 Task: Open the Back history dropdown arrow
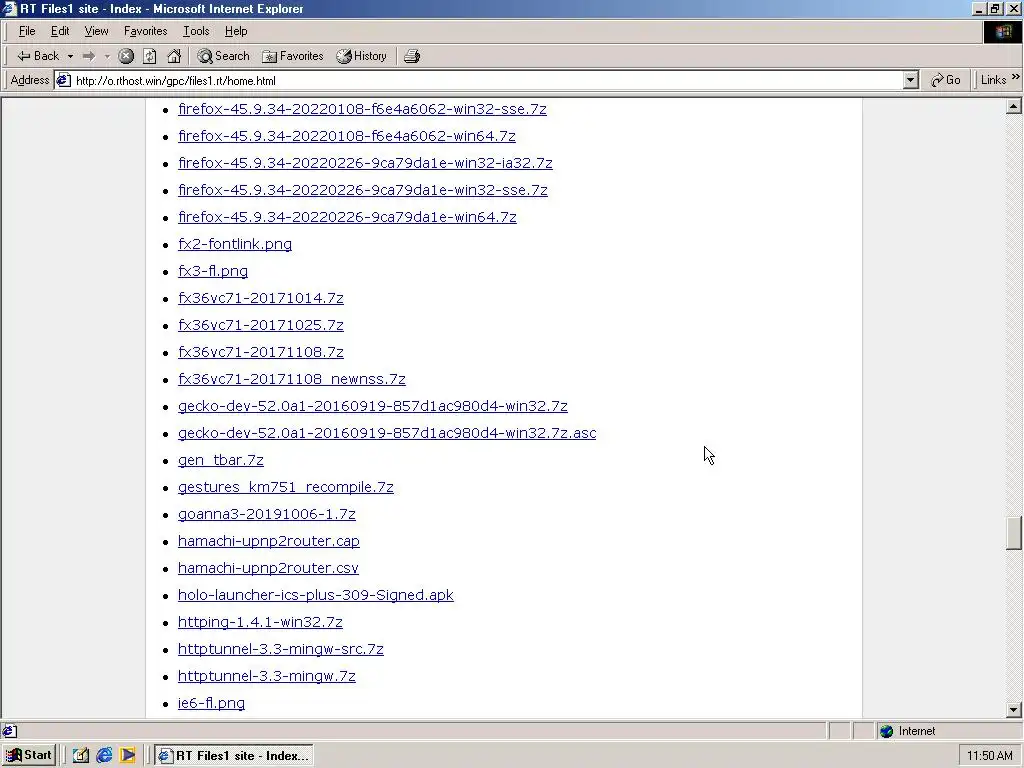pos(70,56)
